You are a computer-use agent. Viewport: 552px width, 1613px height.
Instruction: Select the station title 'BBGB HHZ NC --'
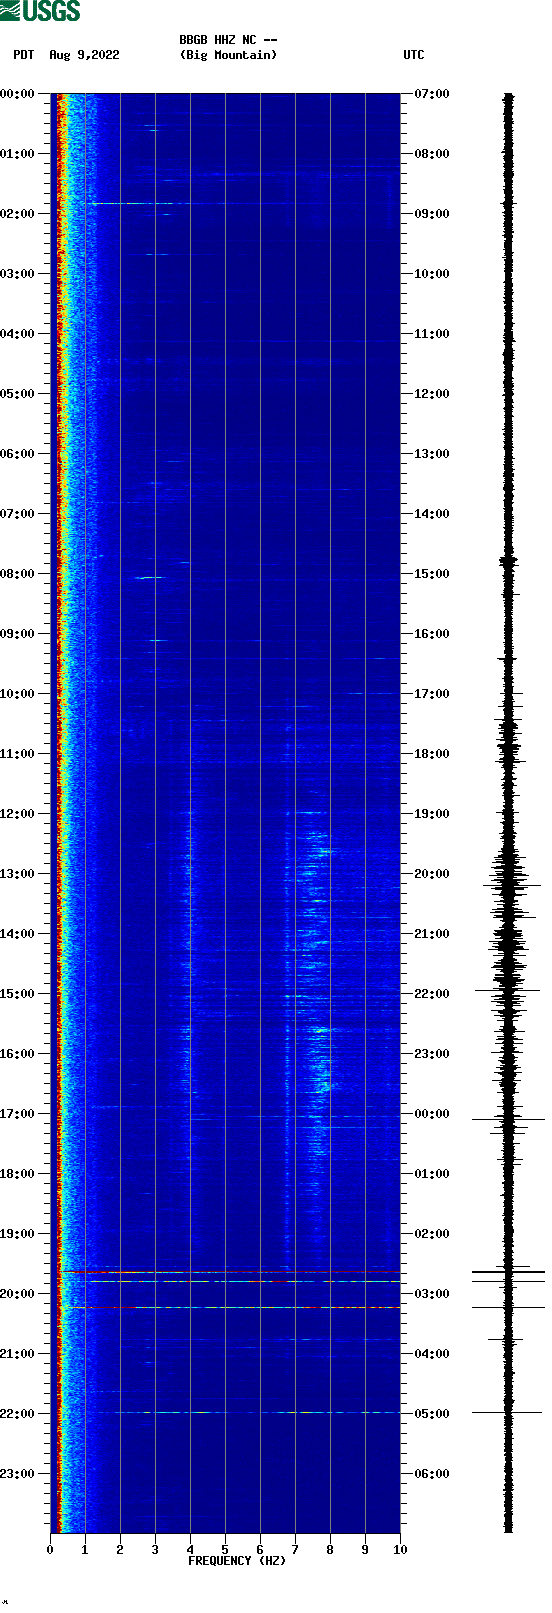(228, 40)
